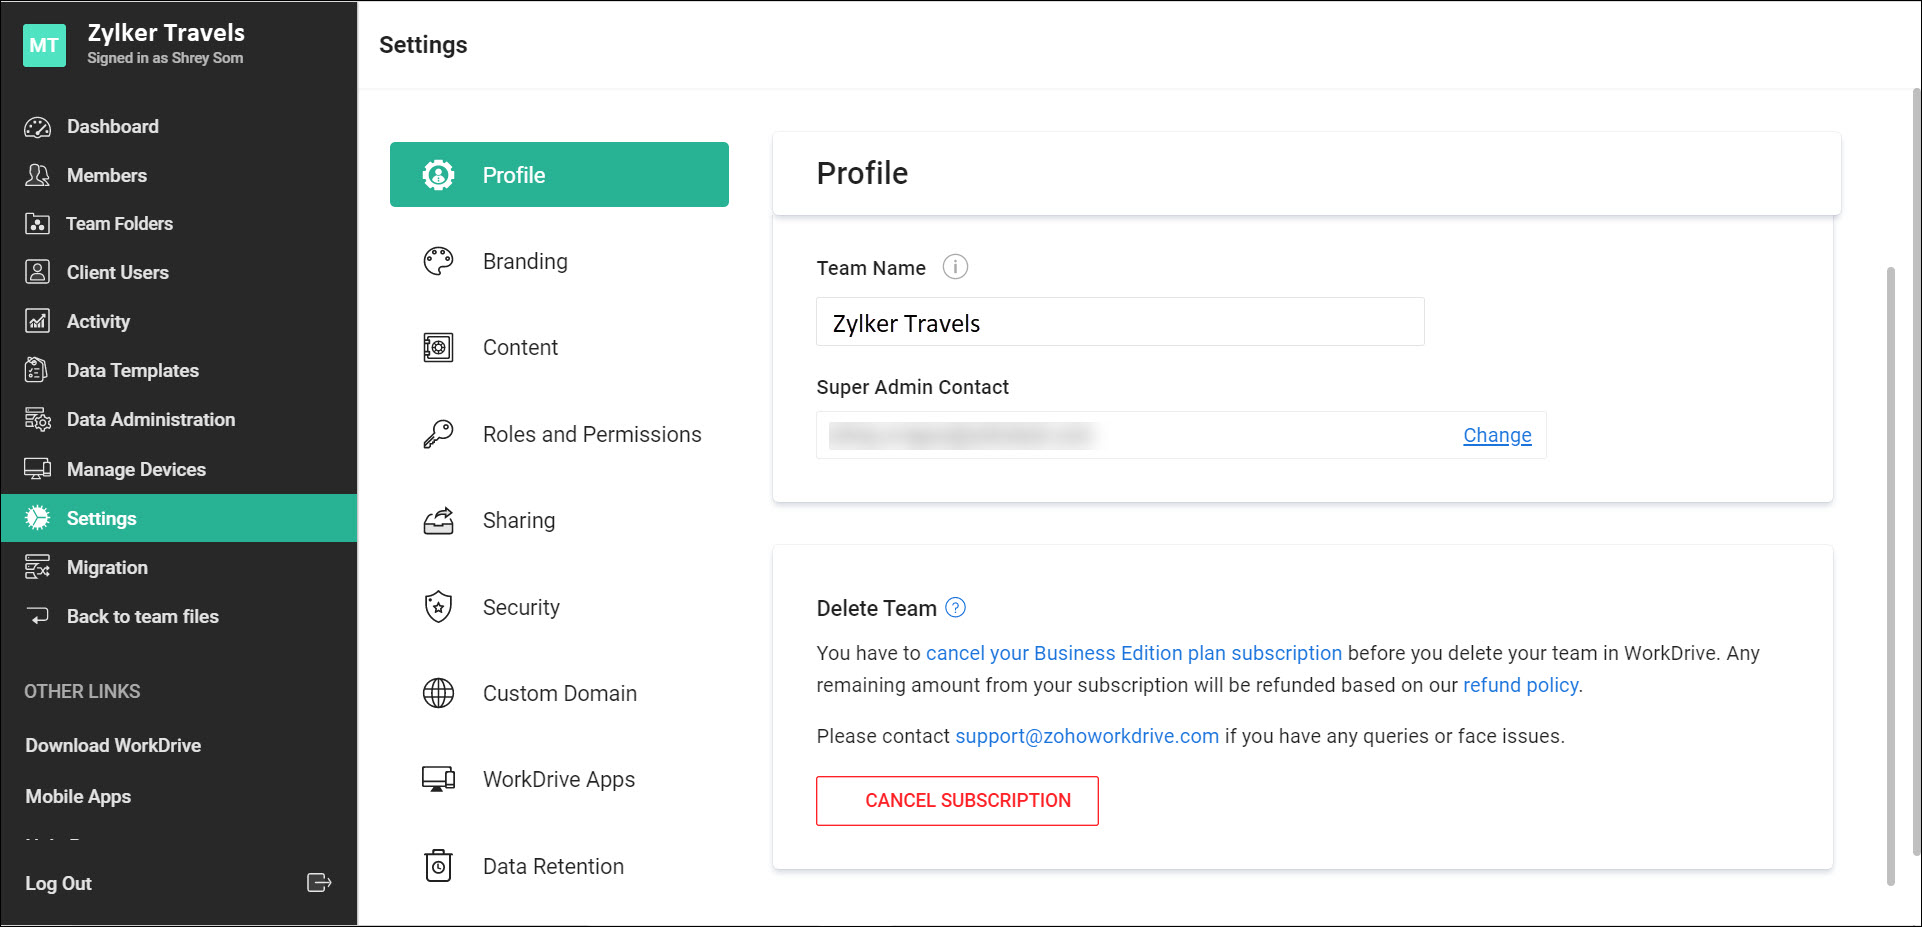Open WorkDrive Apps settings
This screenshot has height=927, width=1922.
(x=559, y=779)
